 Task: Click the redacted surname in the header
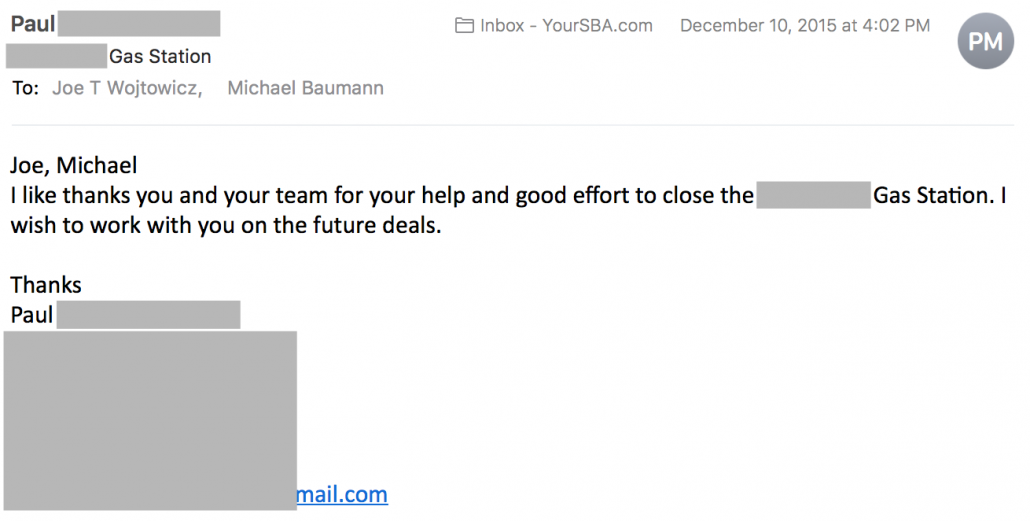139,24
